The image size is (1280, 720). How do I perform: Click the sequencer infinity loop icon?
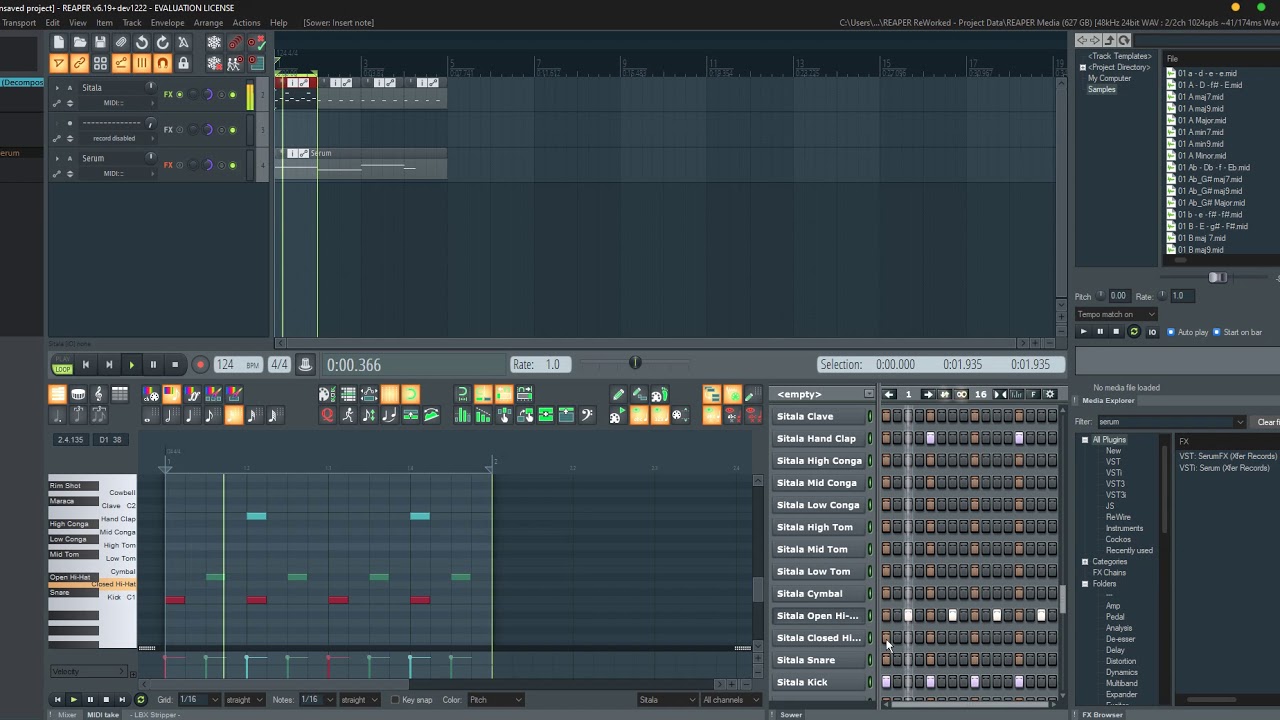[962, 394]
